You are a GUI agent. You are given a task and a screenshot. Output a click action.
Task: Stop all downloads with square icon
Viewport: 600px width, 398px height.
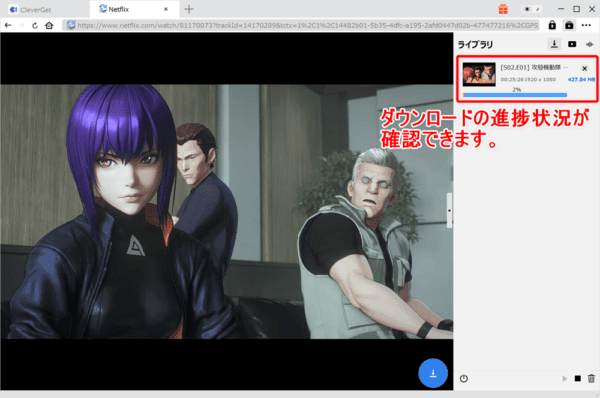pos(578,379)
